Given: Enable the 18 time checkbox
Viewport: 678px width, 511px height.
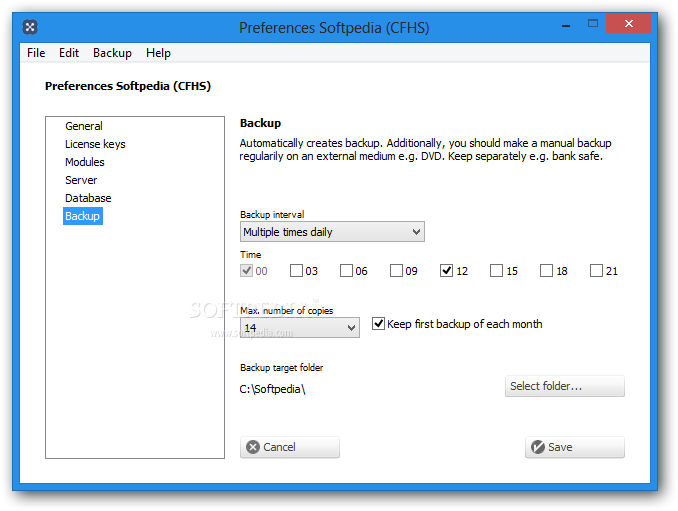Looking at the screenshot, I should point(546,271).
